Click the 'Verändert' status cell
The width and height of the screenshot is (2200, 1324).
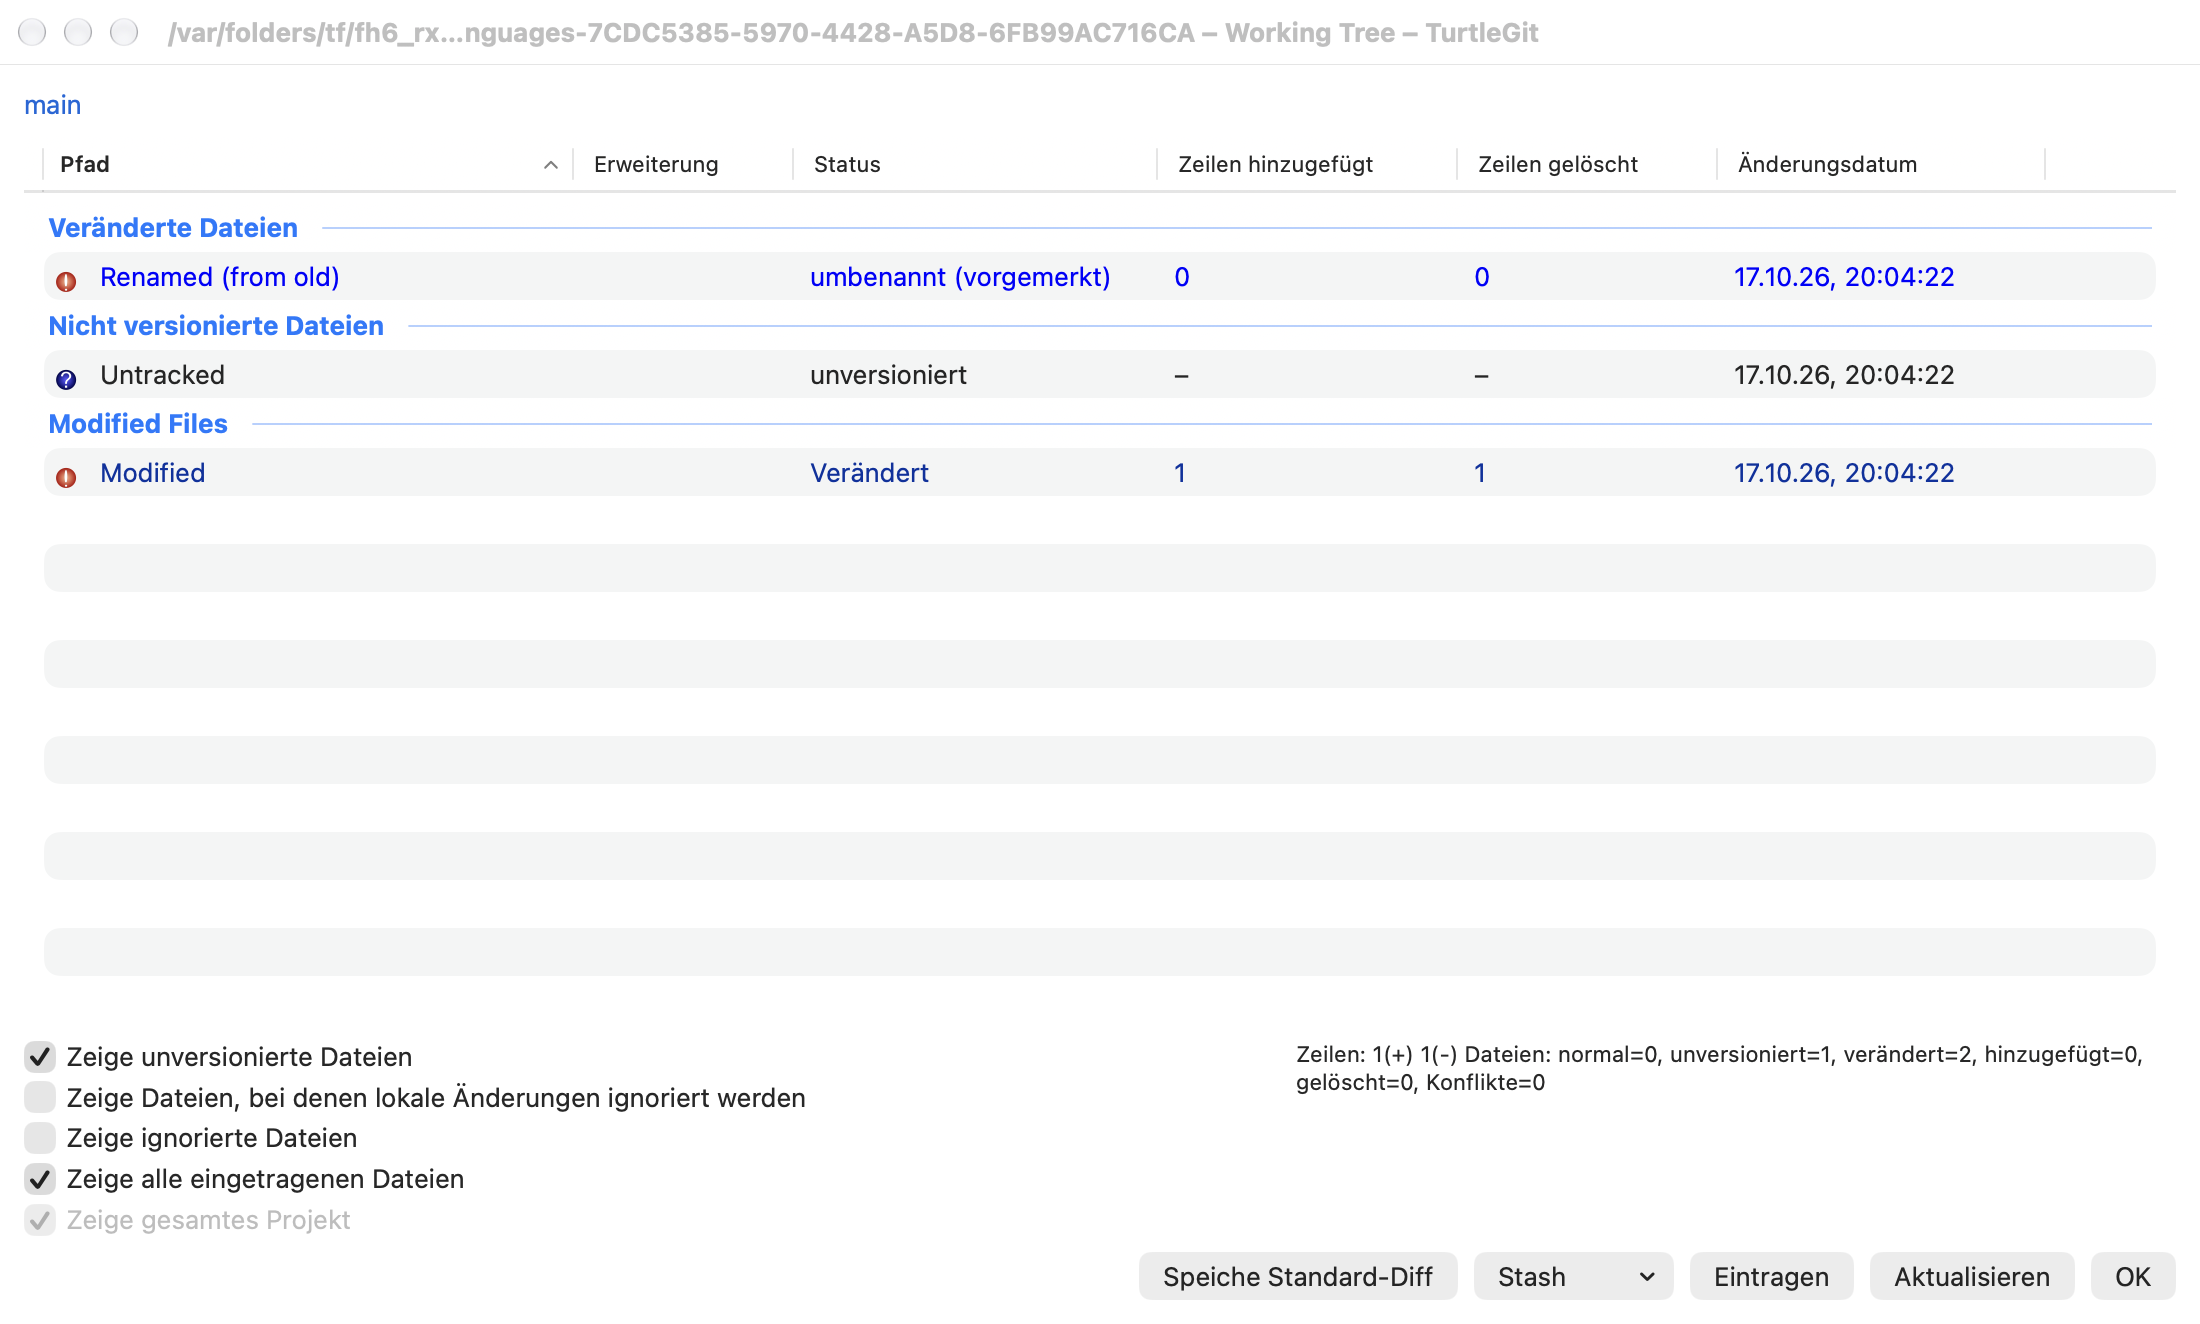coord(869,473)
